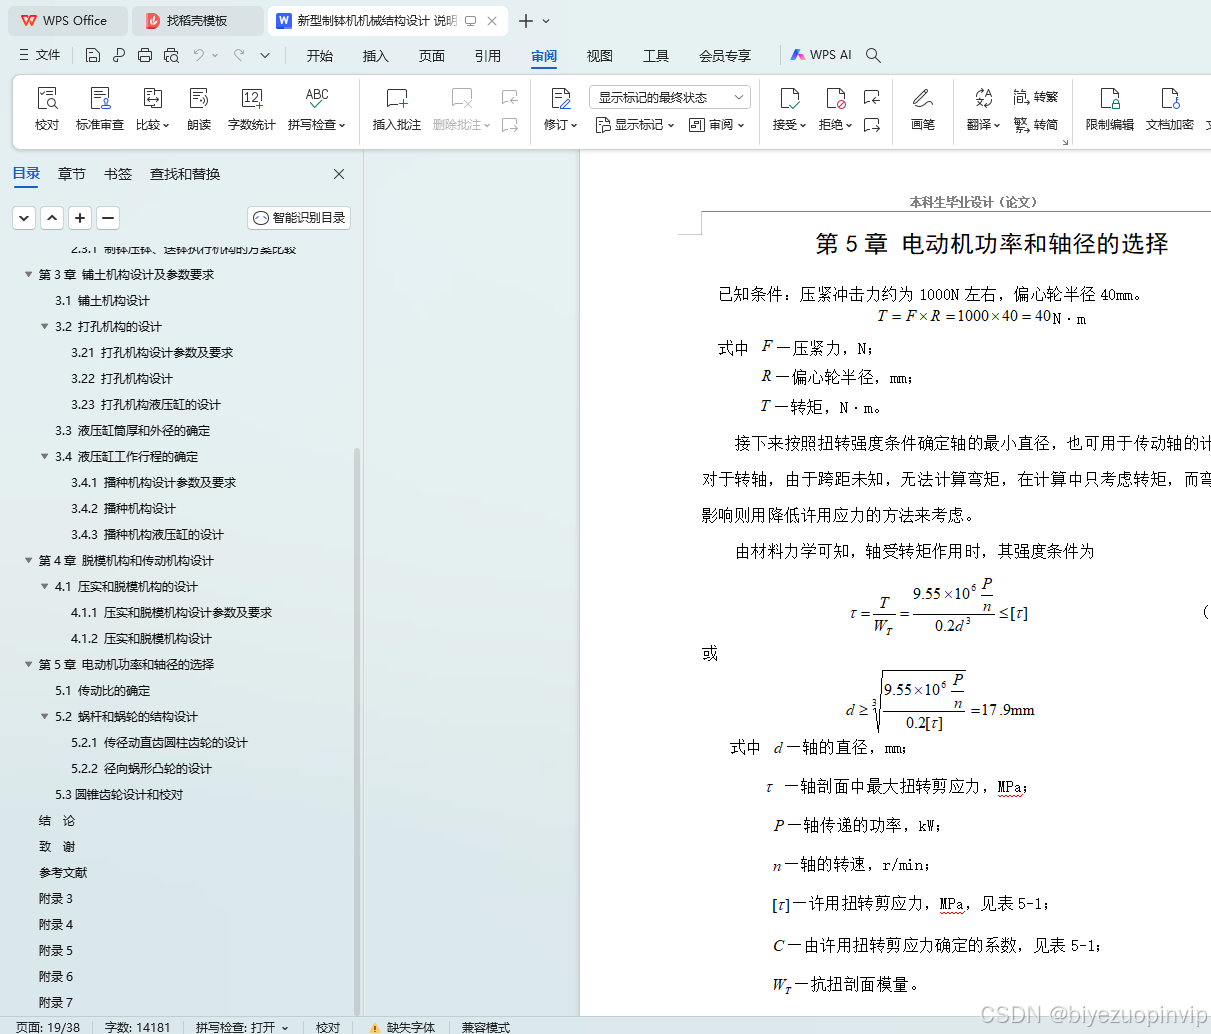Select 4.1.2 压实和脱模机构设计 heading
1211x1034 pixels.
click(x=141, y=638)
